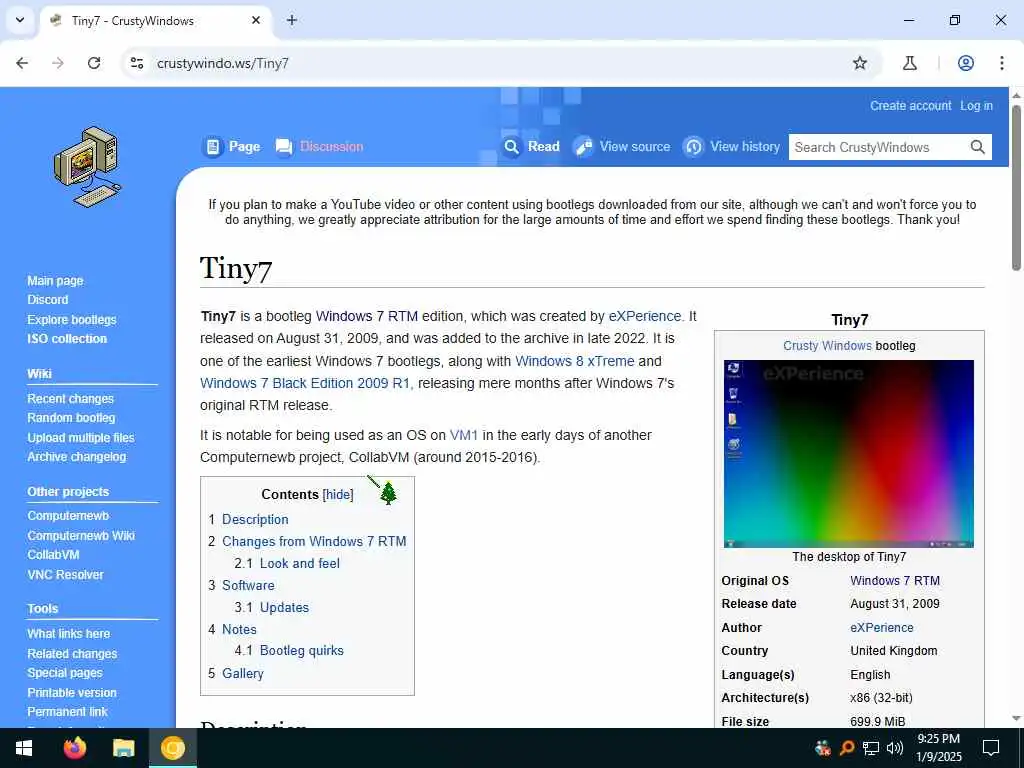
Task: Open site information icon in address bar
Action: point(137,63)
